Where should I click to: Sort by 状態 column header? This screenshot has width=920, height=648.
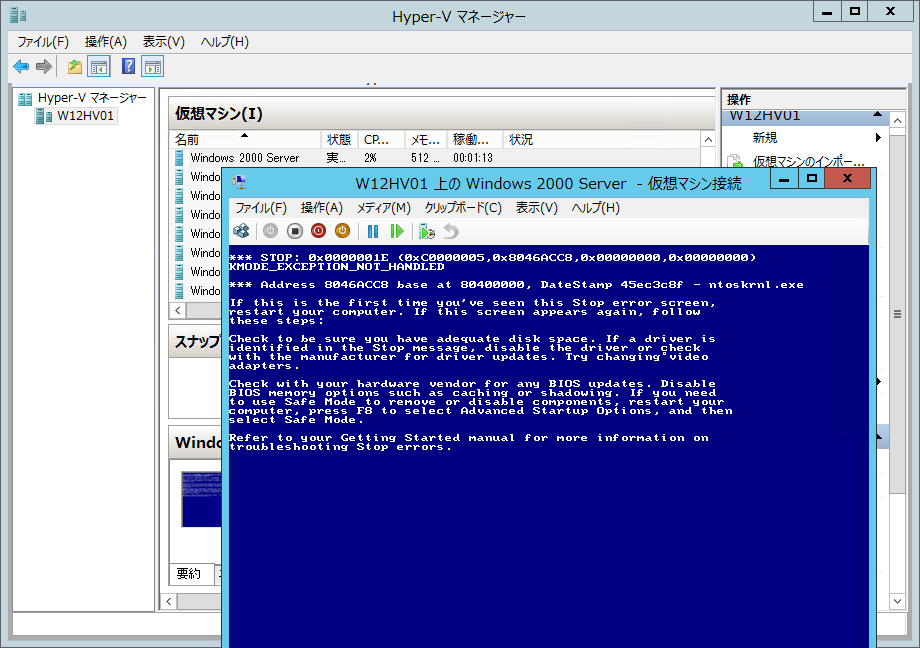point(339,140)
